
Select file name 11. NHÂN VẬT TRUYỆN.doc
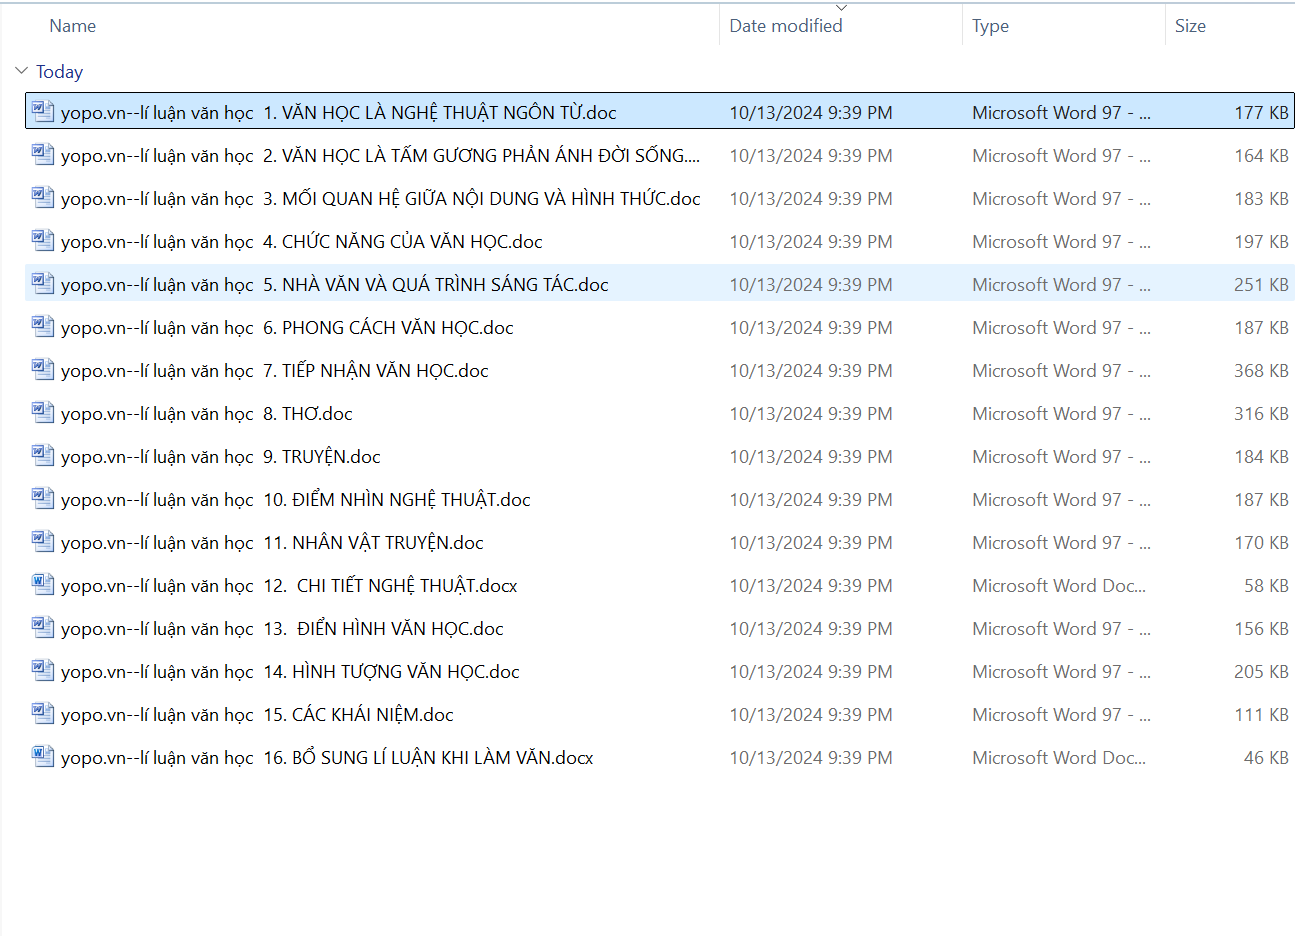point(272,542)
